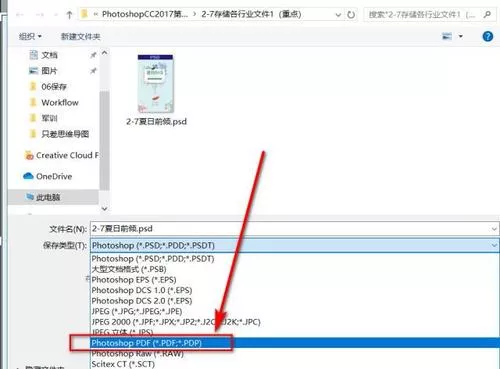This screenshot has height=369, width=500.
Task: Go up one folder level
Action: [69, 15]
